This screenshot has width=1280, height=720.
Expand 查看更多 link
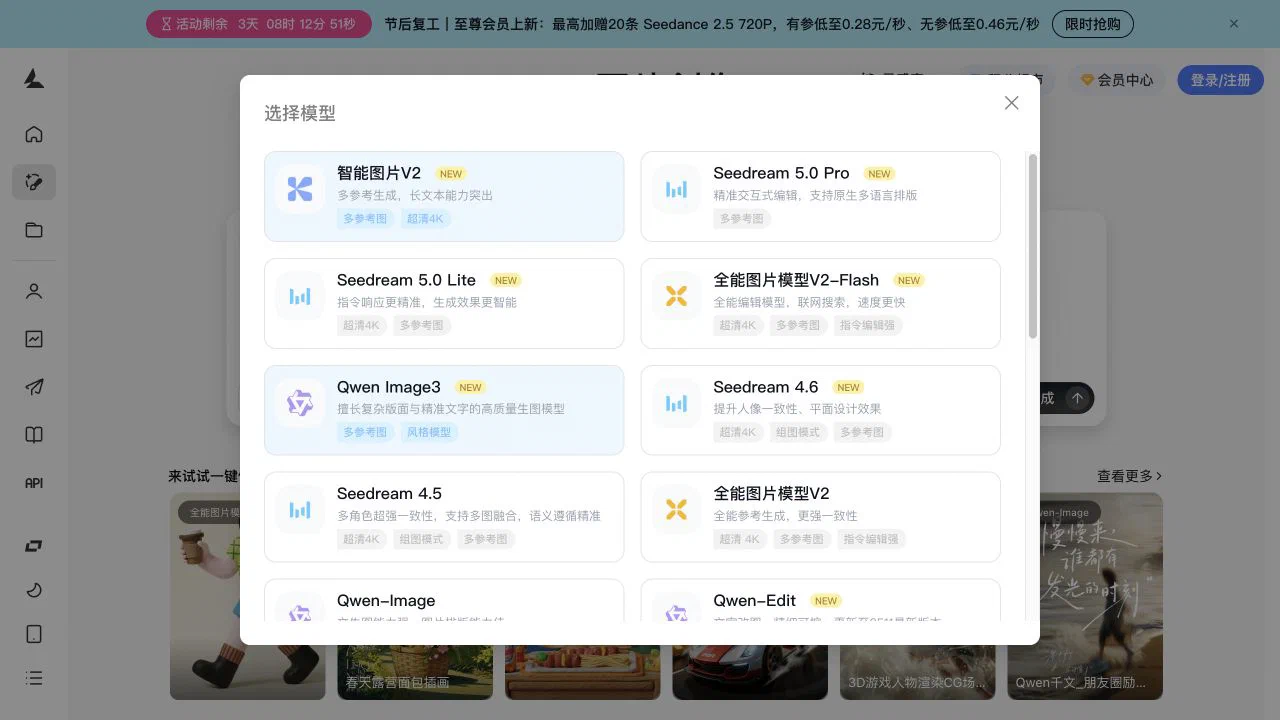1129,476
